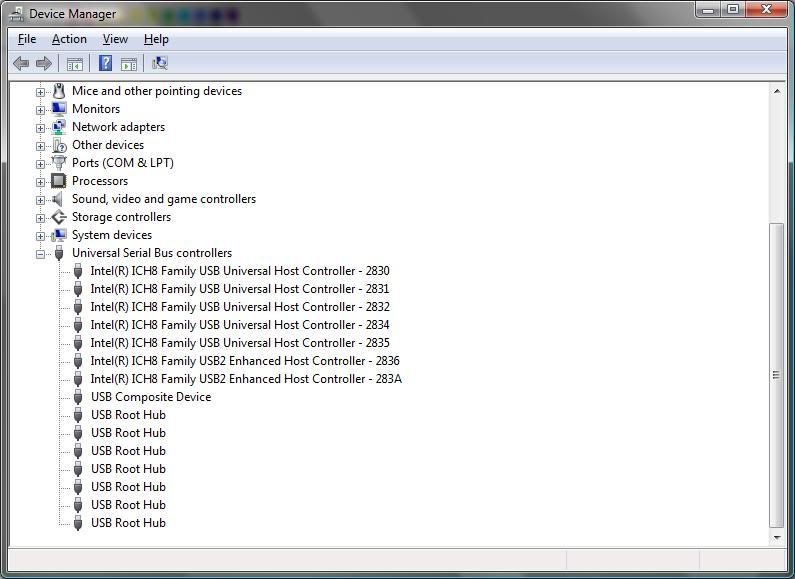
Task: Click the Other devices category icon
Action: [59, 145]
